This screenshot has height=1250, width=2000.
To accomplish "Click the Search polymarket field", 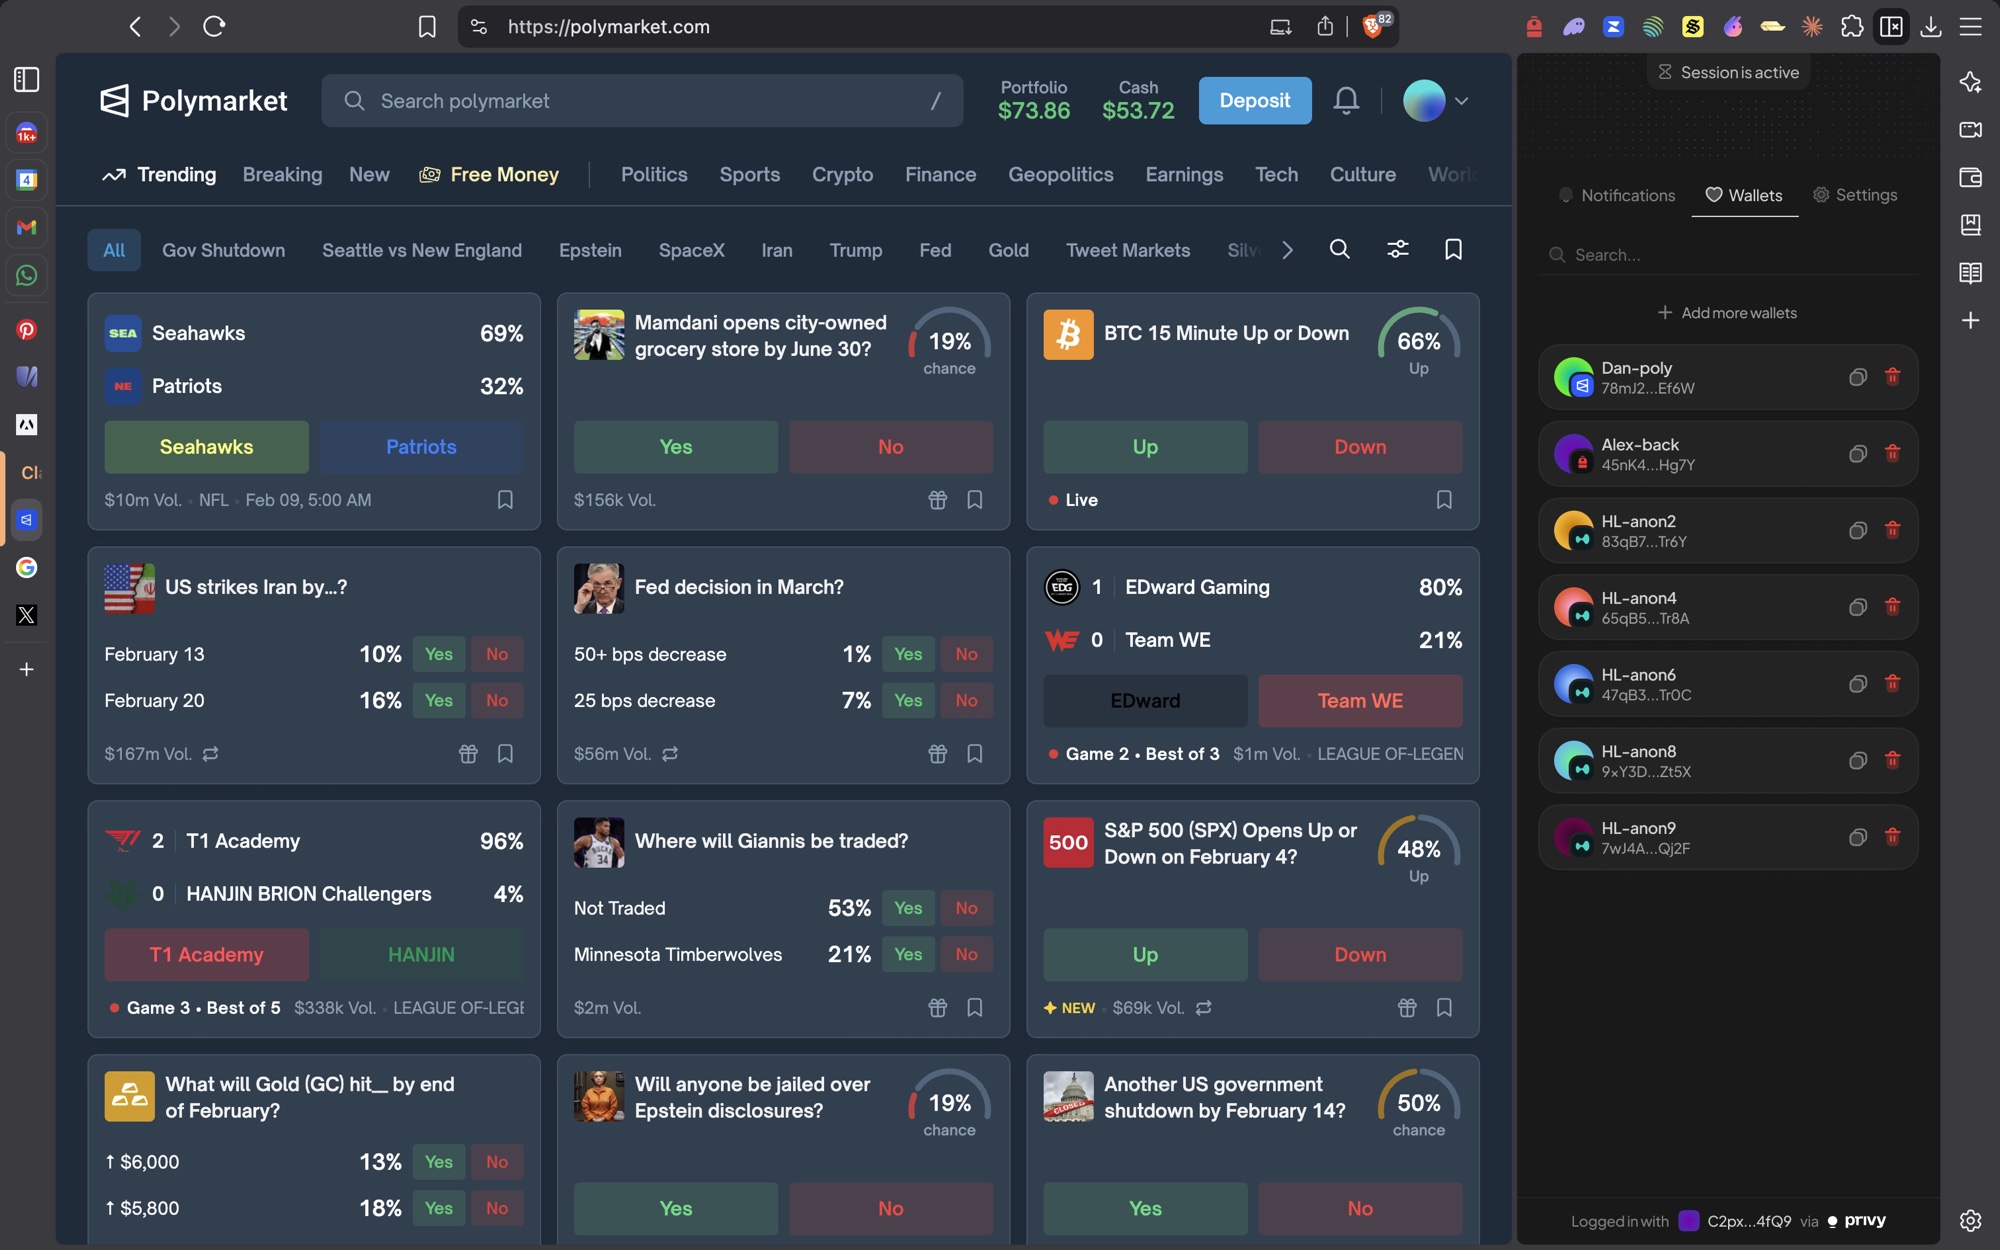I will point(642,100).
